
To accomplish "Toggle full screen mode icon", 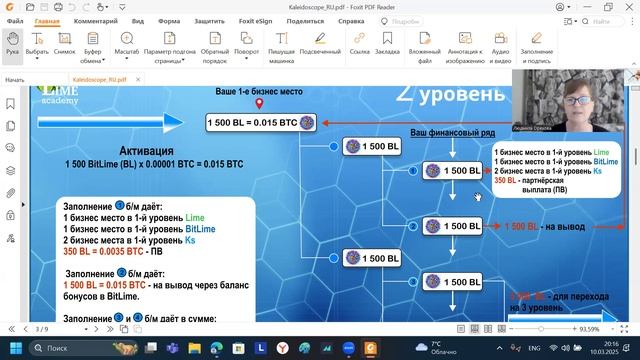I will click(624, 329).
